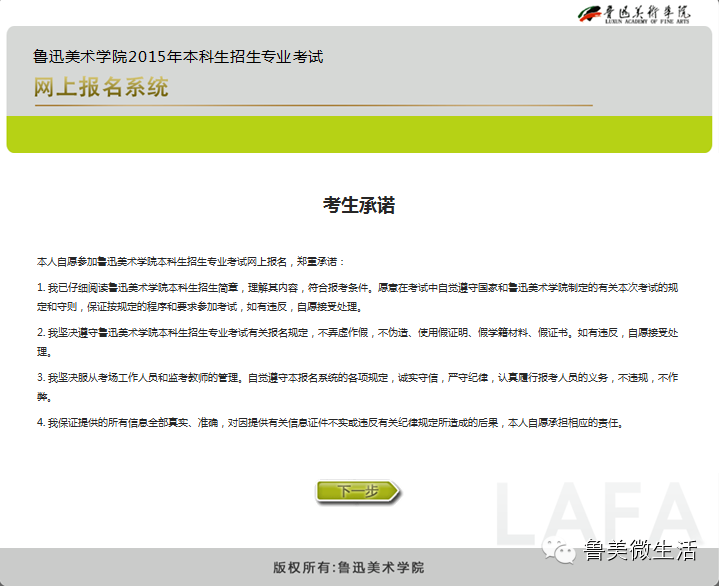The height and width of the screenshot is (586, 719).
Task: Select the 考生承诺 heading
Action: (x=359, y=205)
